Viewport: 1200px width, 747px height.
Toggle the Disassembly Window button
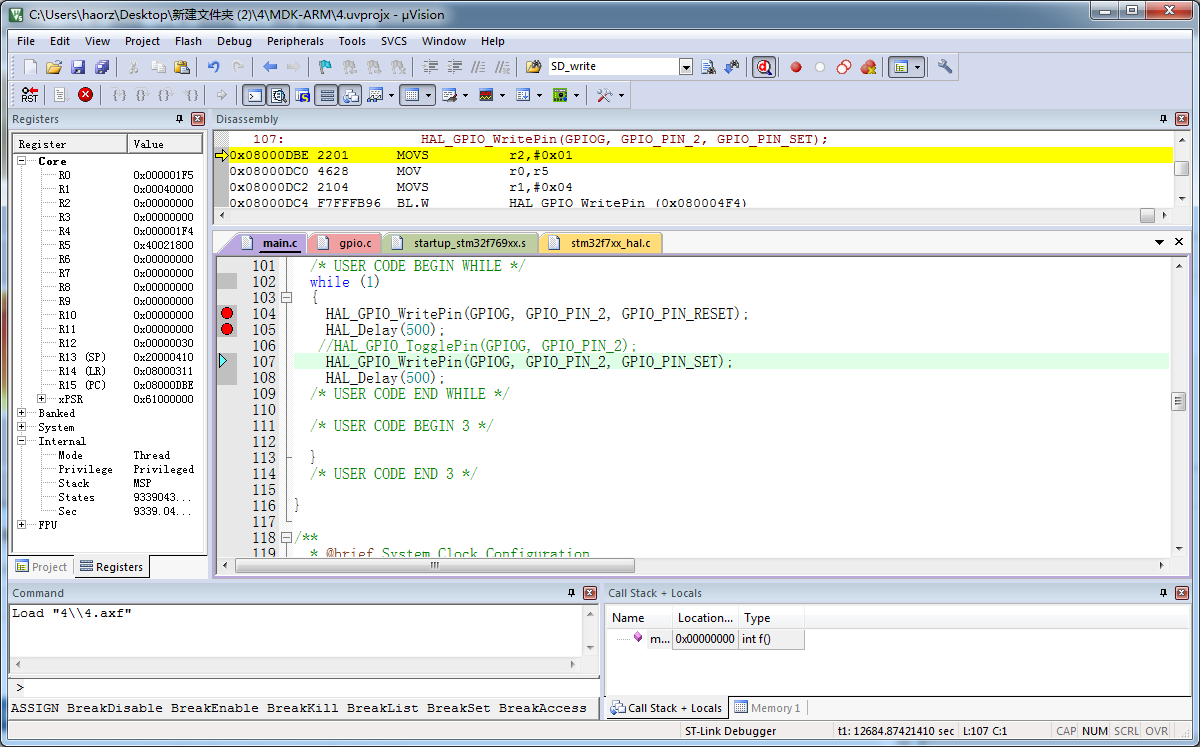pyautogui.click(x=278, y=95)
